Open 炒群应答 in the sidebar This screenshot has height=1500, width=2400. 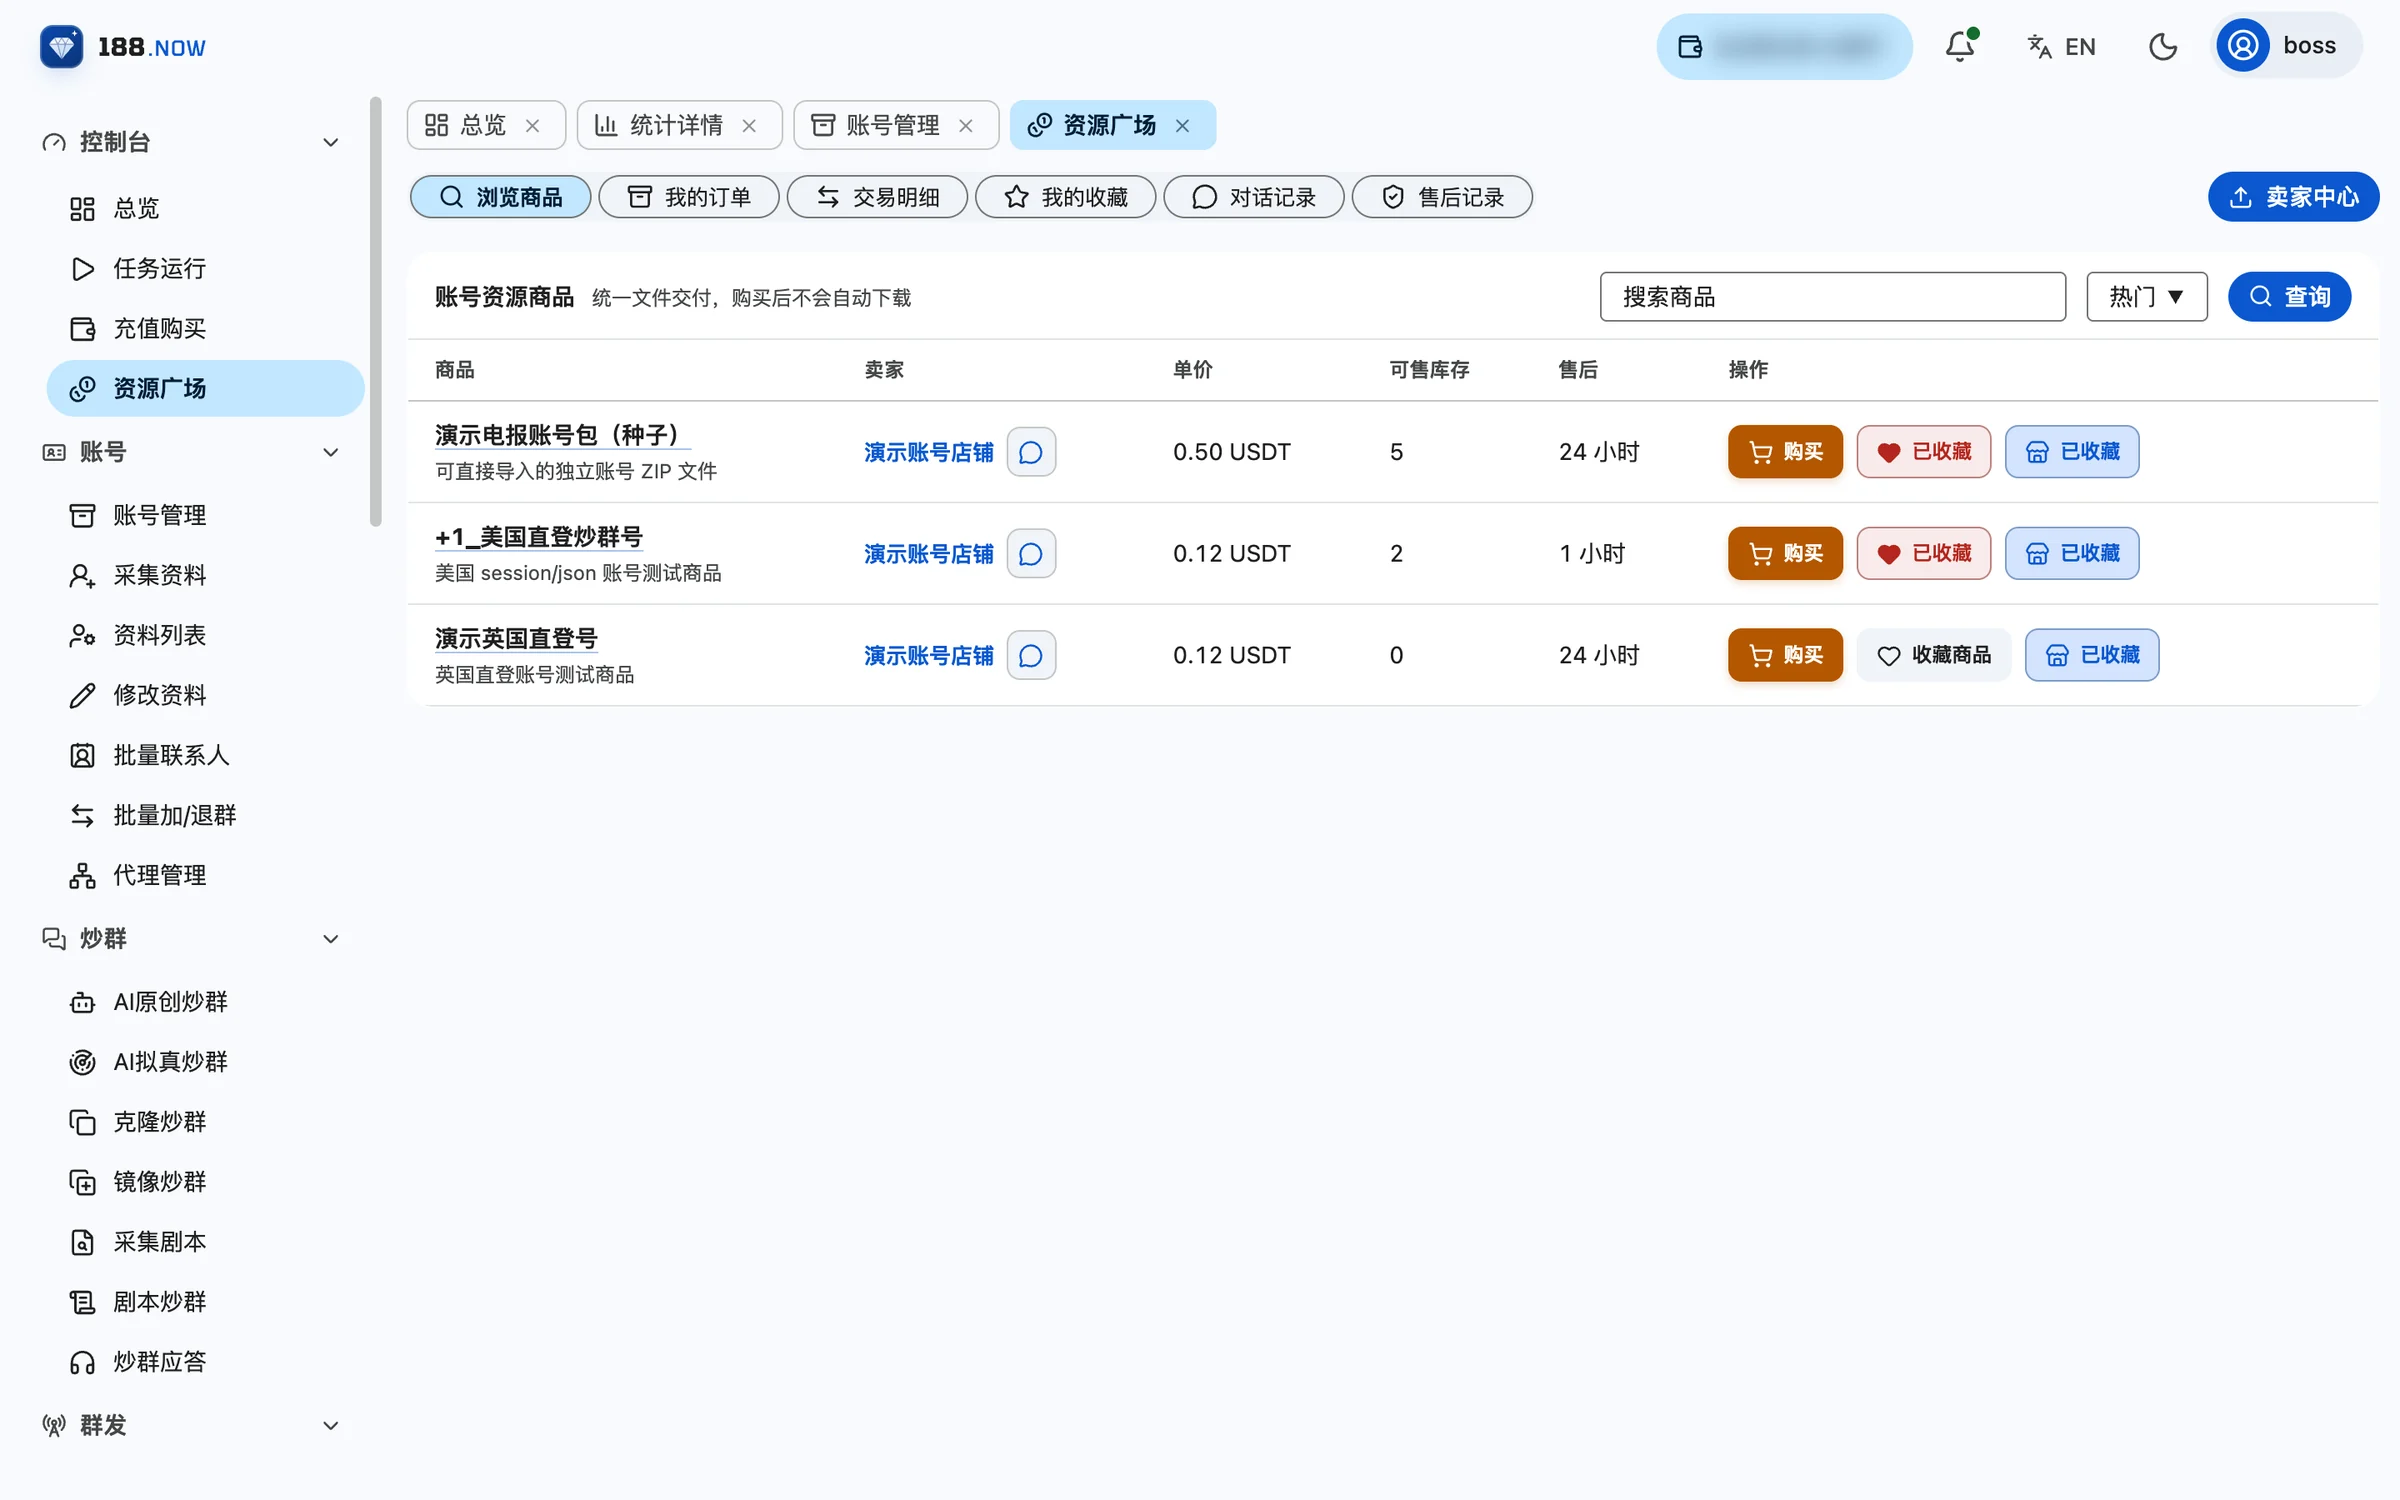tap(206, 1361)
